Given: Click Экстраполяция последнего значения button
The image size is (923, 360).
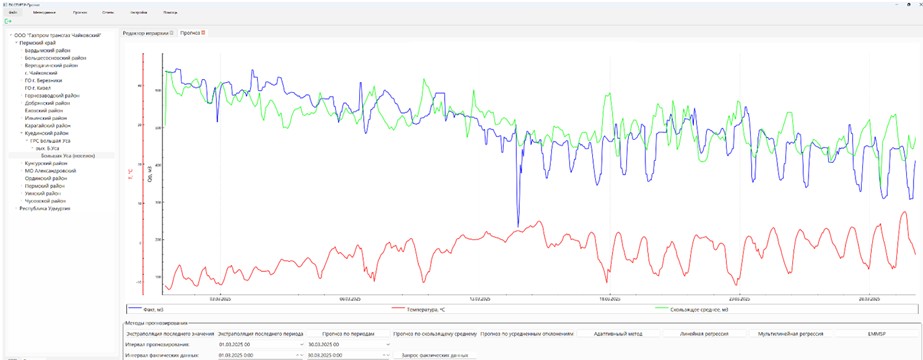Looking at the screenshot, I should click(170, 334).
